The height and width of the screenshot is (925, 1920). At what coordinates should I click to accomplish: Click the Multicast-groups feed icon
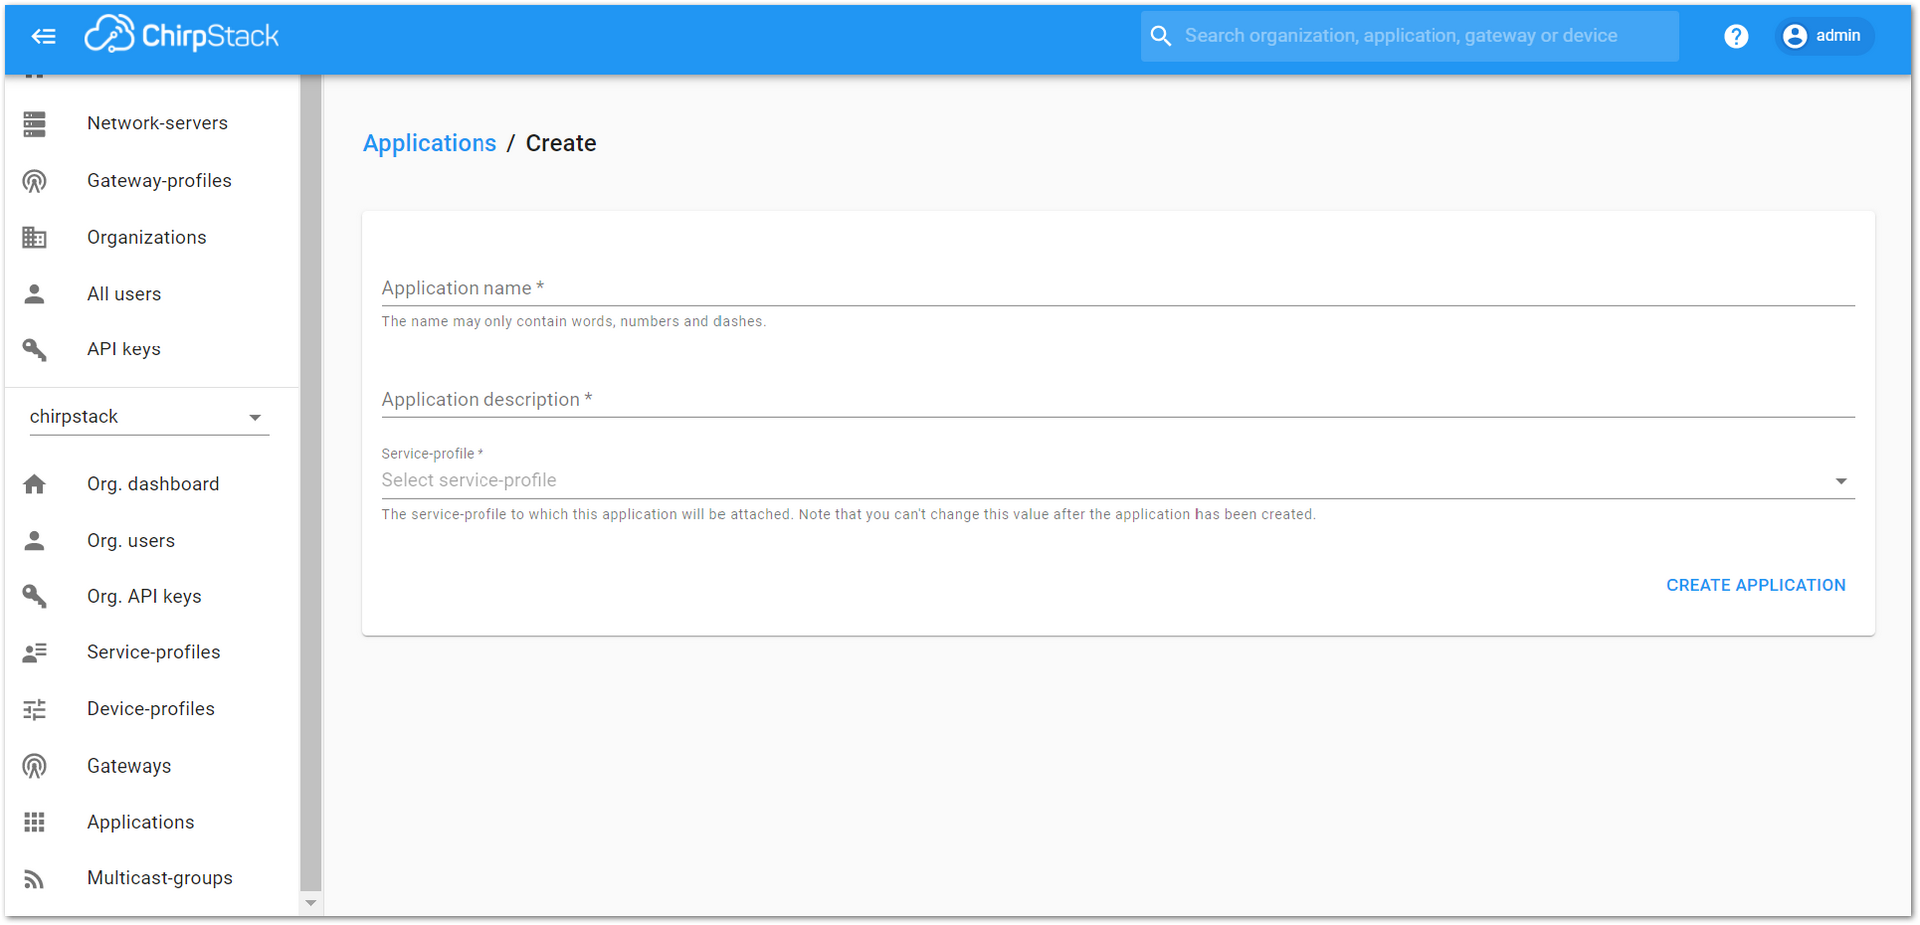point(34,879)
